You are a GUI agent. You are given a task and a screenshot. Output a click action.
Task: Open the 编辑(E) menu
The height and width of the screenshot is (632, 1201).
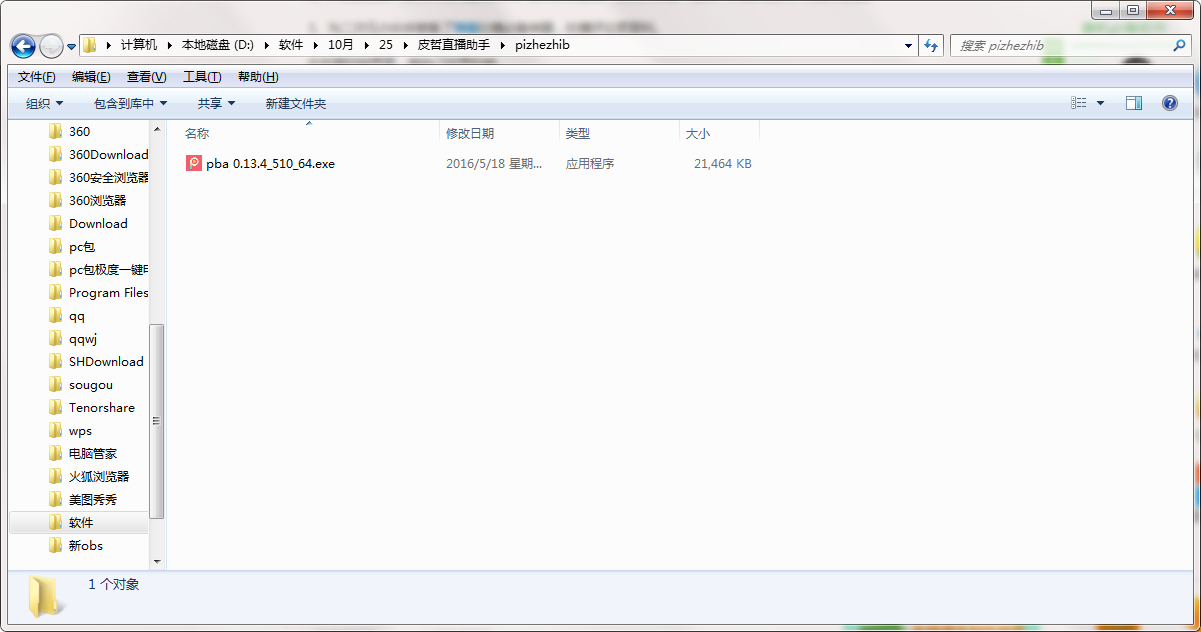[91, 77]
